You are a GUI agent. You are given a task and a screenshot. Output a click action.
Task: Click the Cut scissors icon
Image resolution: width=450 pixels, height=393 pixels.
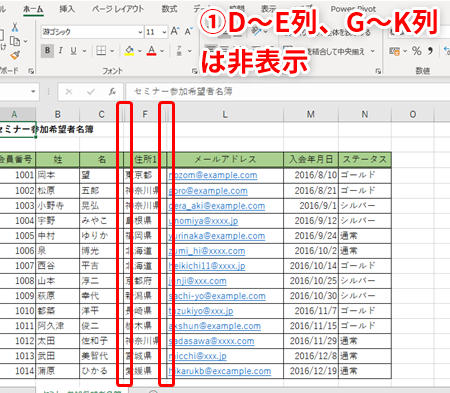pos(15,27)
